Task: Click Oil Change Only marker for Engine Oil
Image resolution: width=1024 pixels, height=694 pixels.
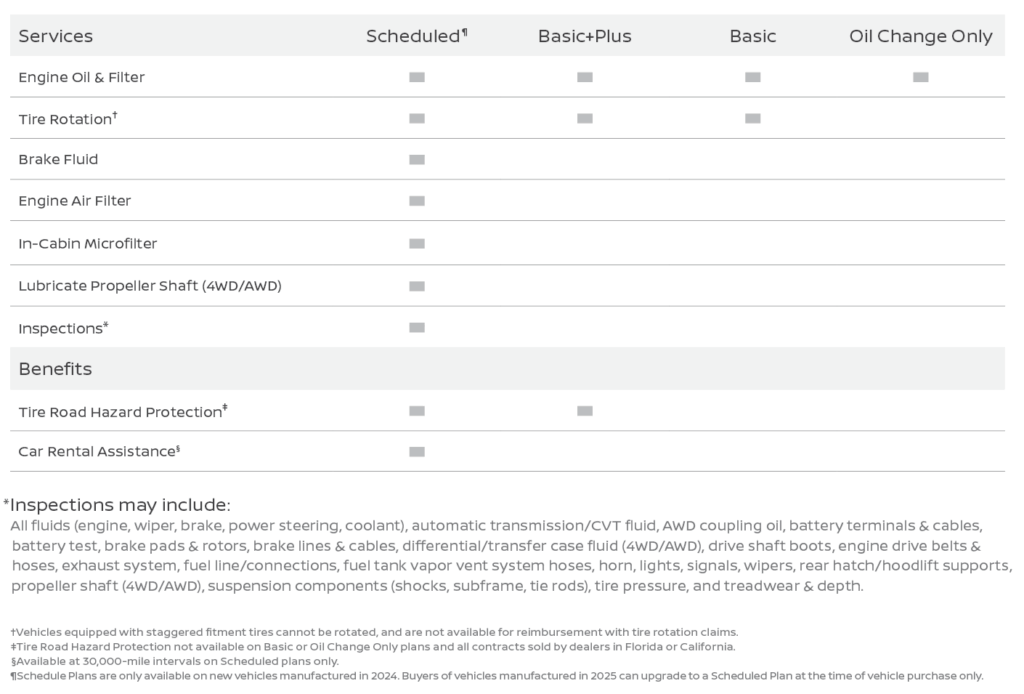Action: point(920,77)
